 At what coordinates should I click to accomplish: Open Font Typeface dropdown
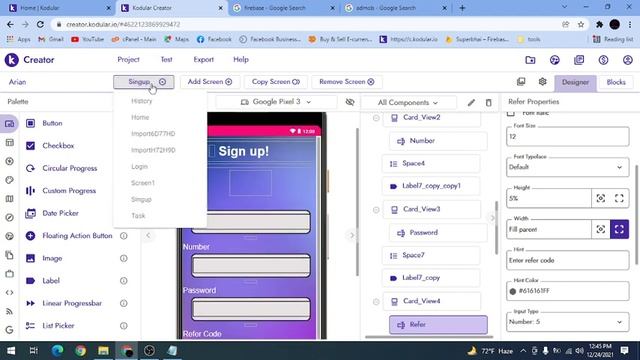[567, 167]
